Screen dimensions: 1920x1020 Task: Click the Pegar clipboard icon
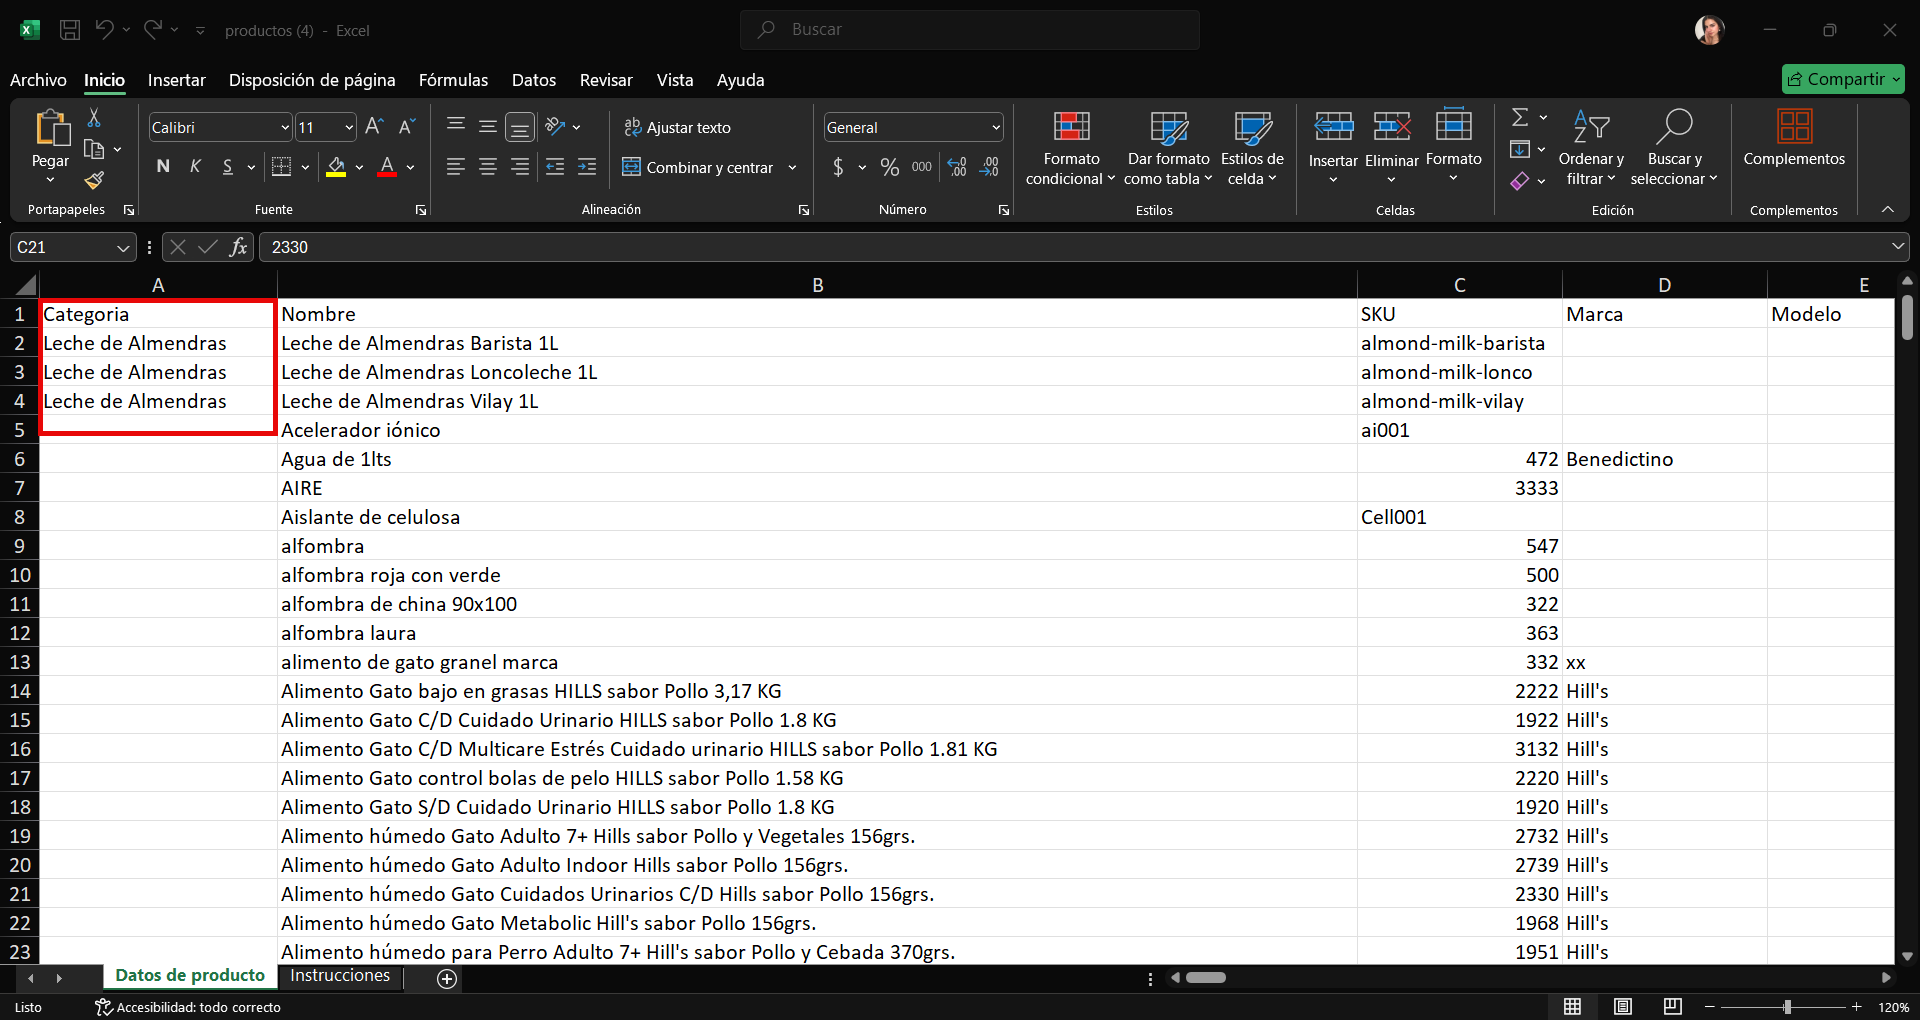pos(51,128)
